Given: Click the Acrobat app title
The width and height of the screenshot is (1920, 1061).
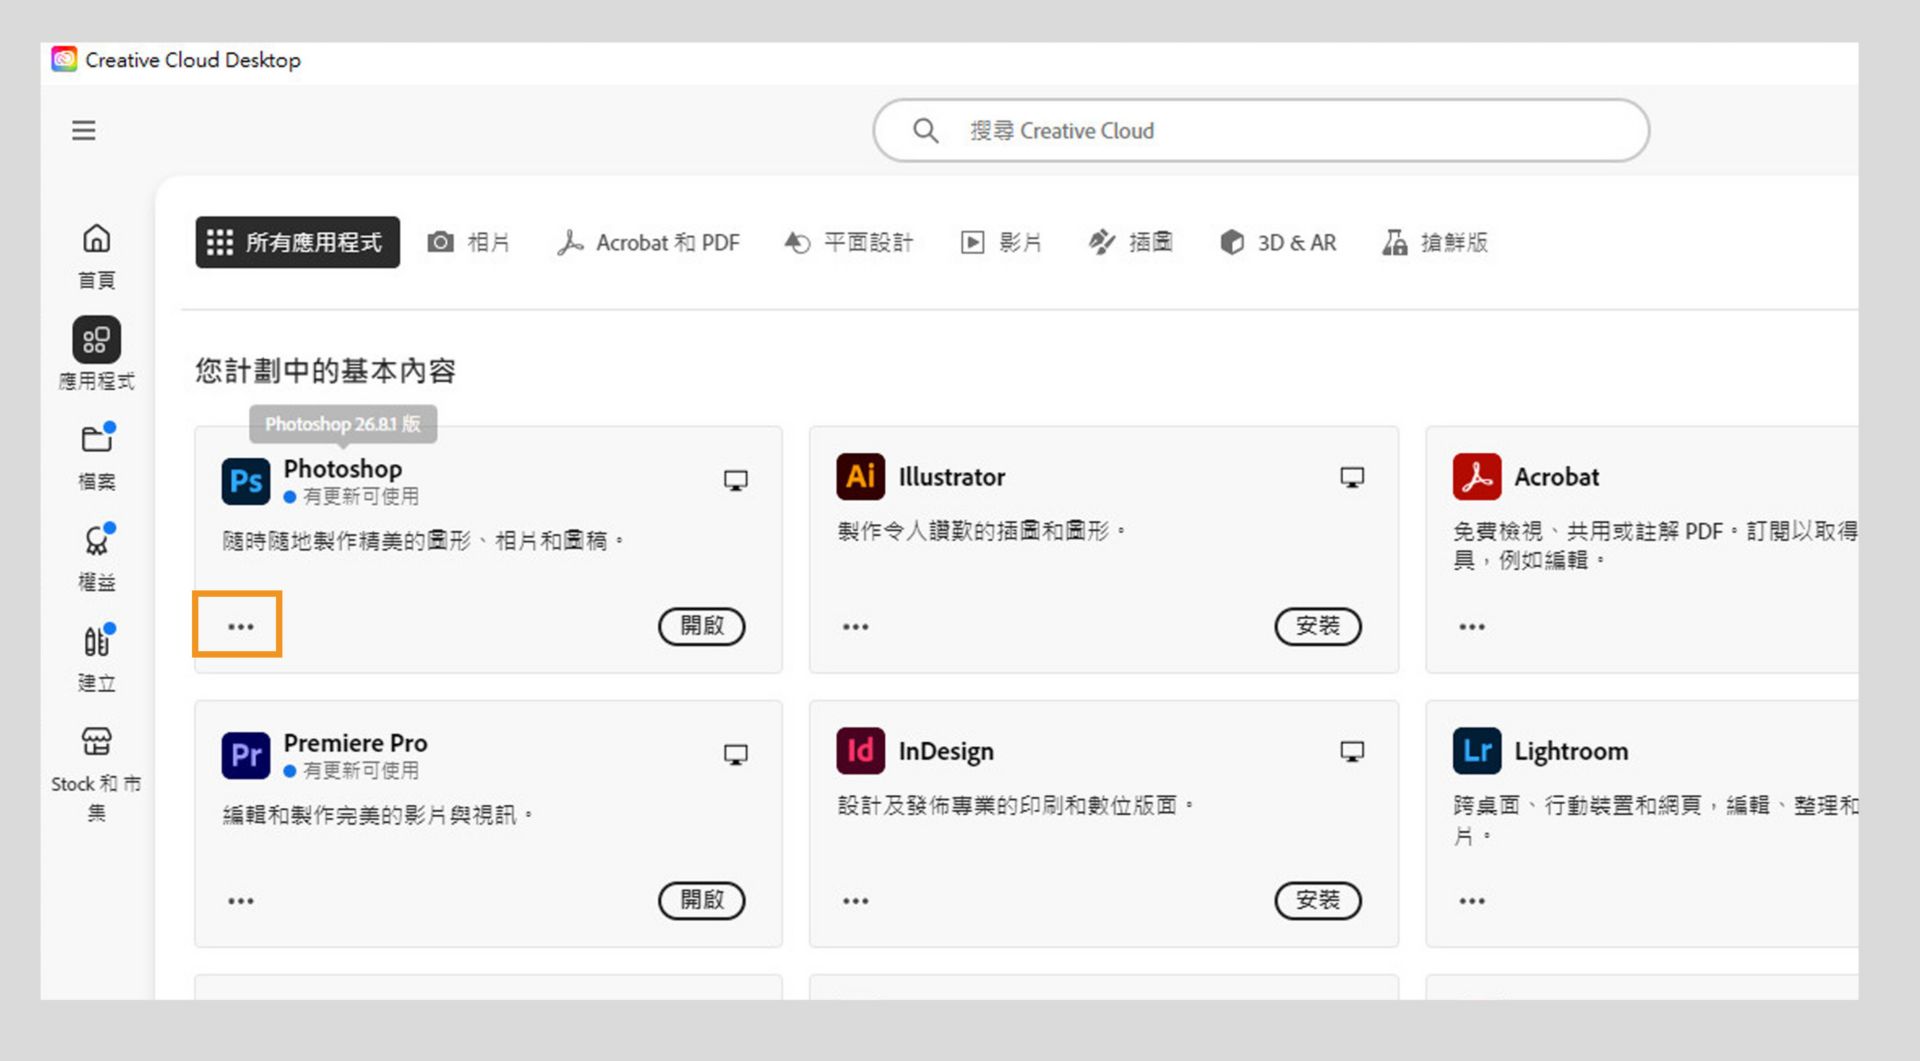Looking at the screenshot, I should (1557, 477).
